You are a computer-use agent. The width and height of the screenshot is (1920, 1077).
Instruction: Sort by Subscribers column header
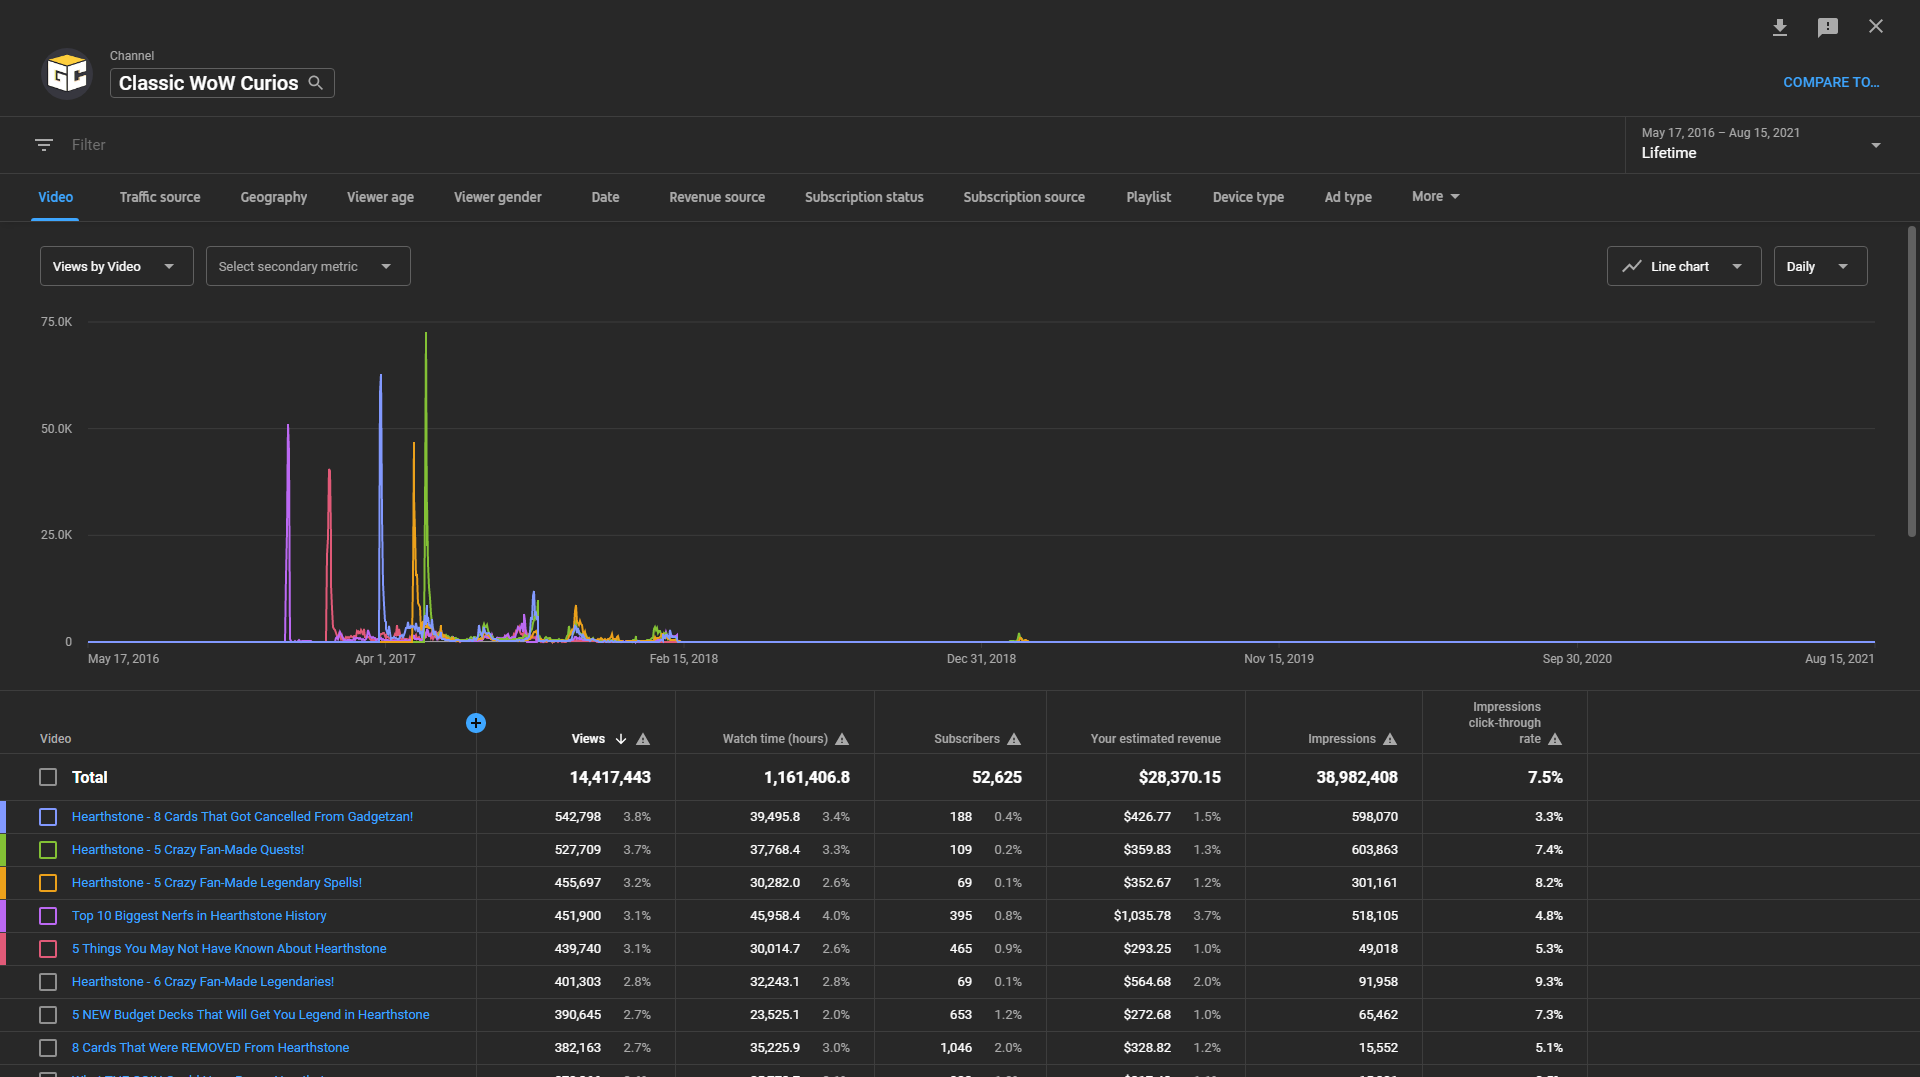click(967, 739)
